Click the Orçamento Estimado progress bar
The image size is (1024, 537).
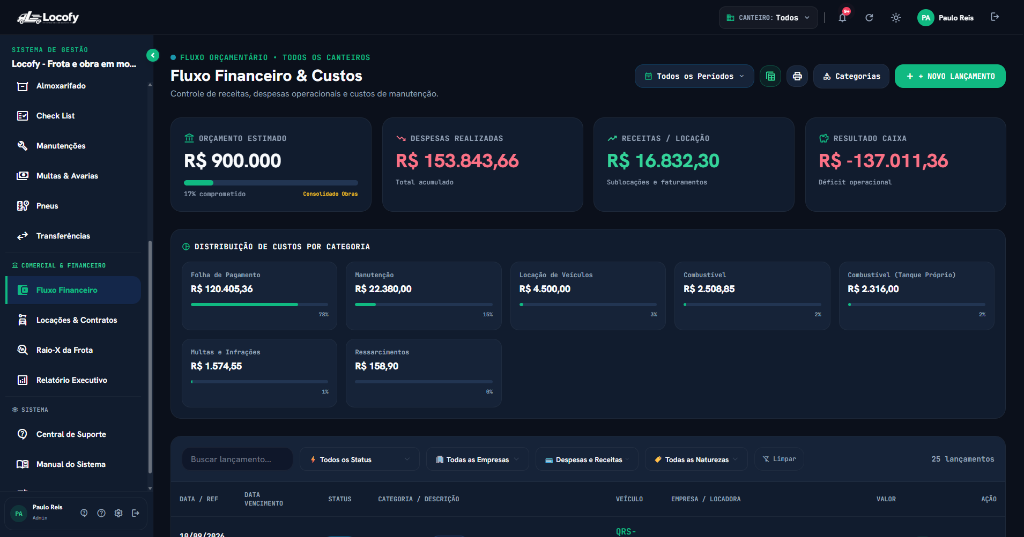point(271,183)
